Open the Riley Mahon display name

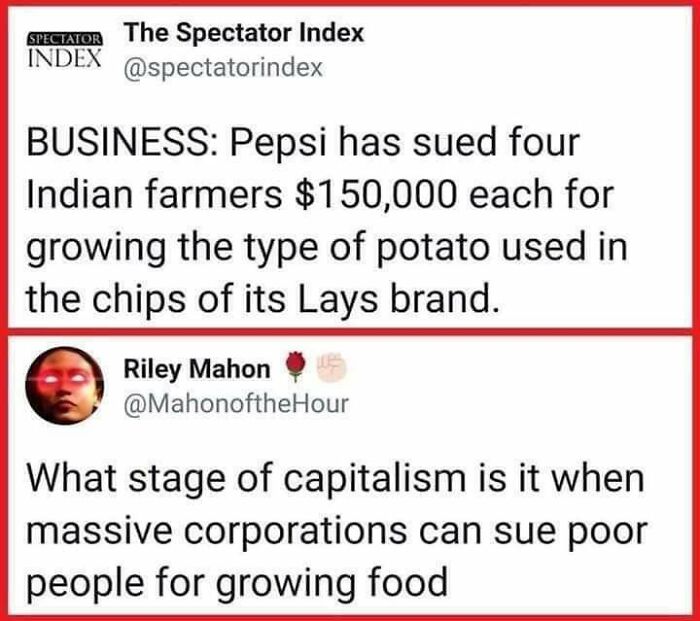(196, 369)
